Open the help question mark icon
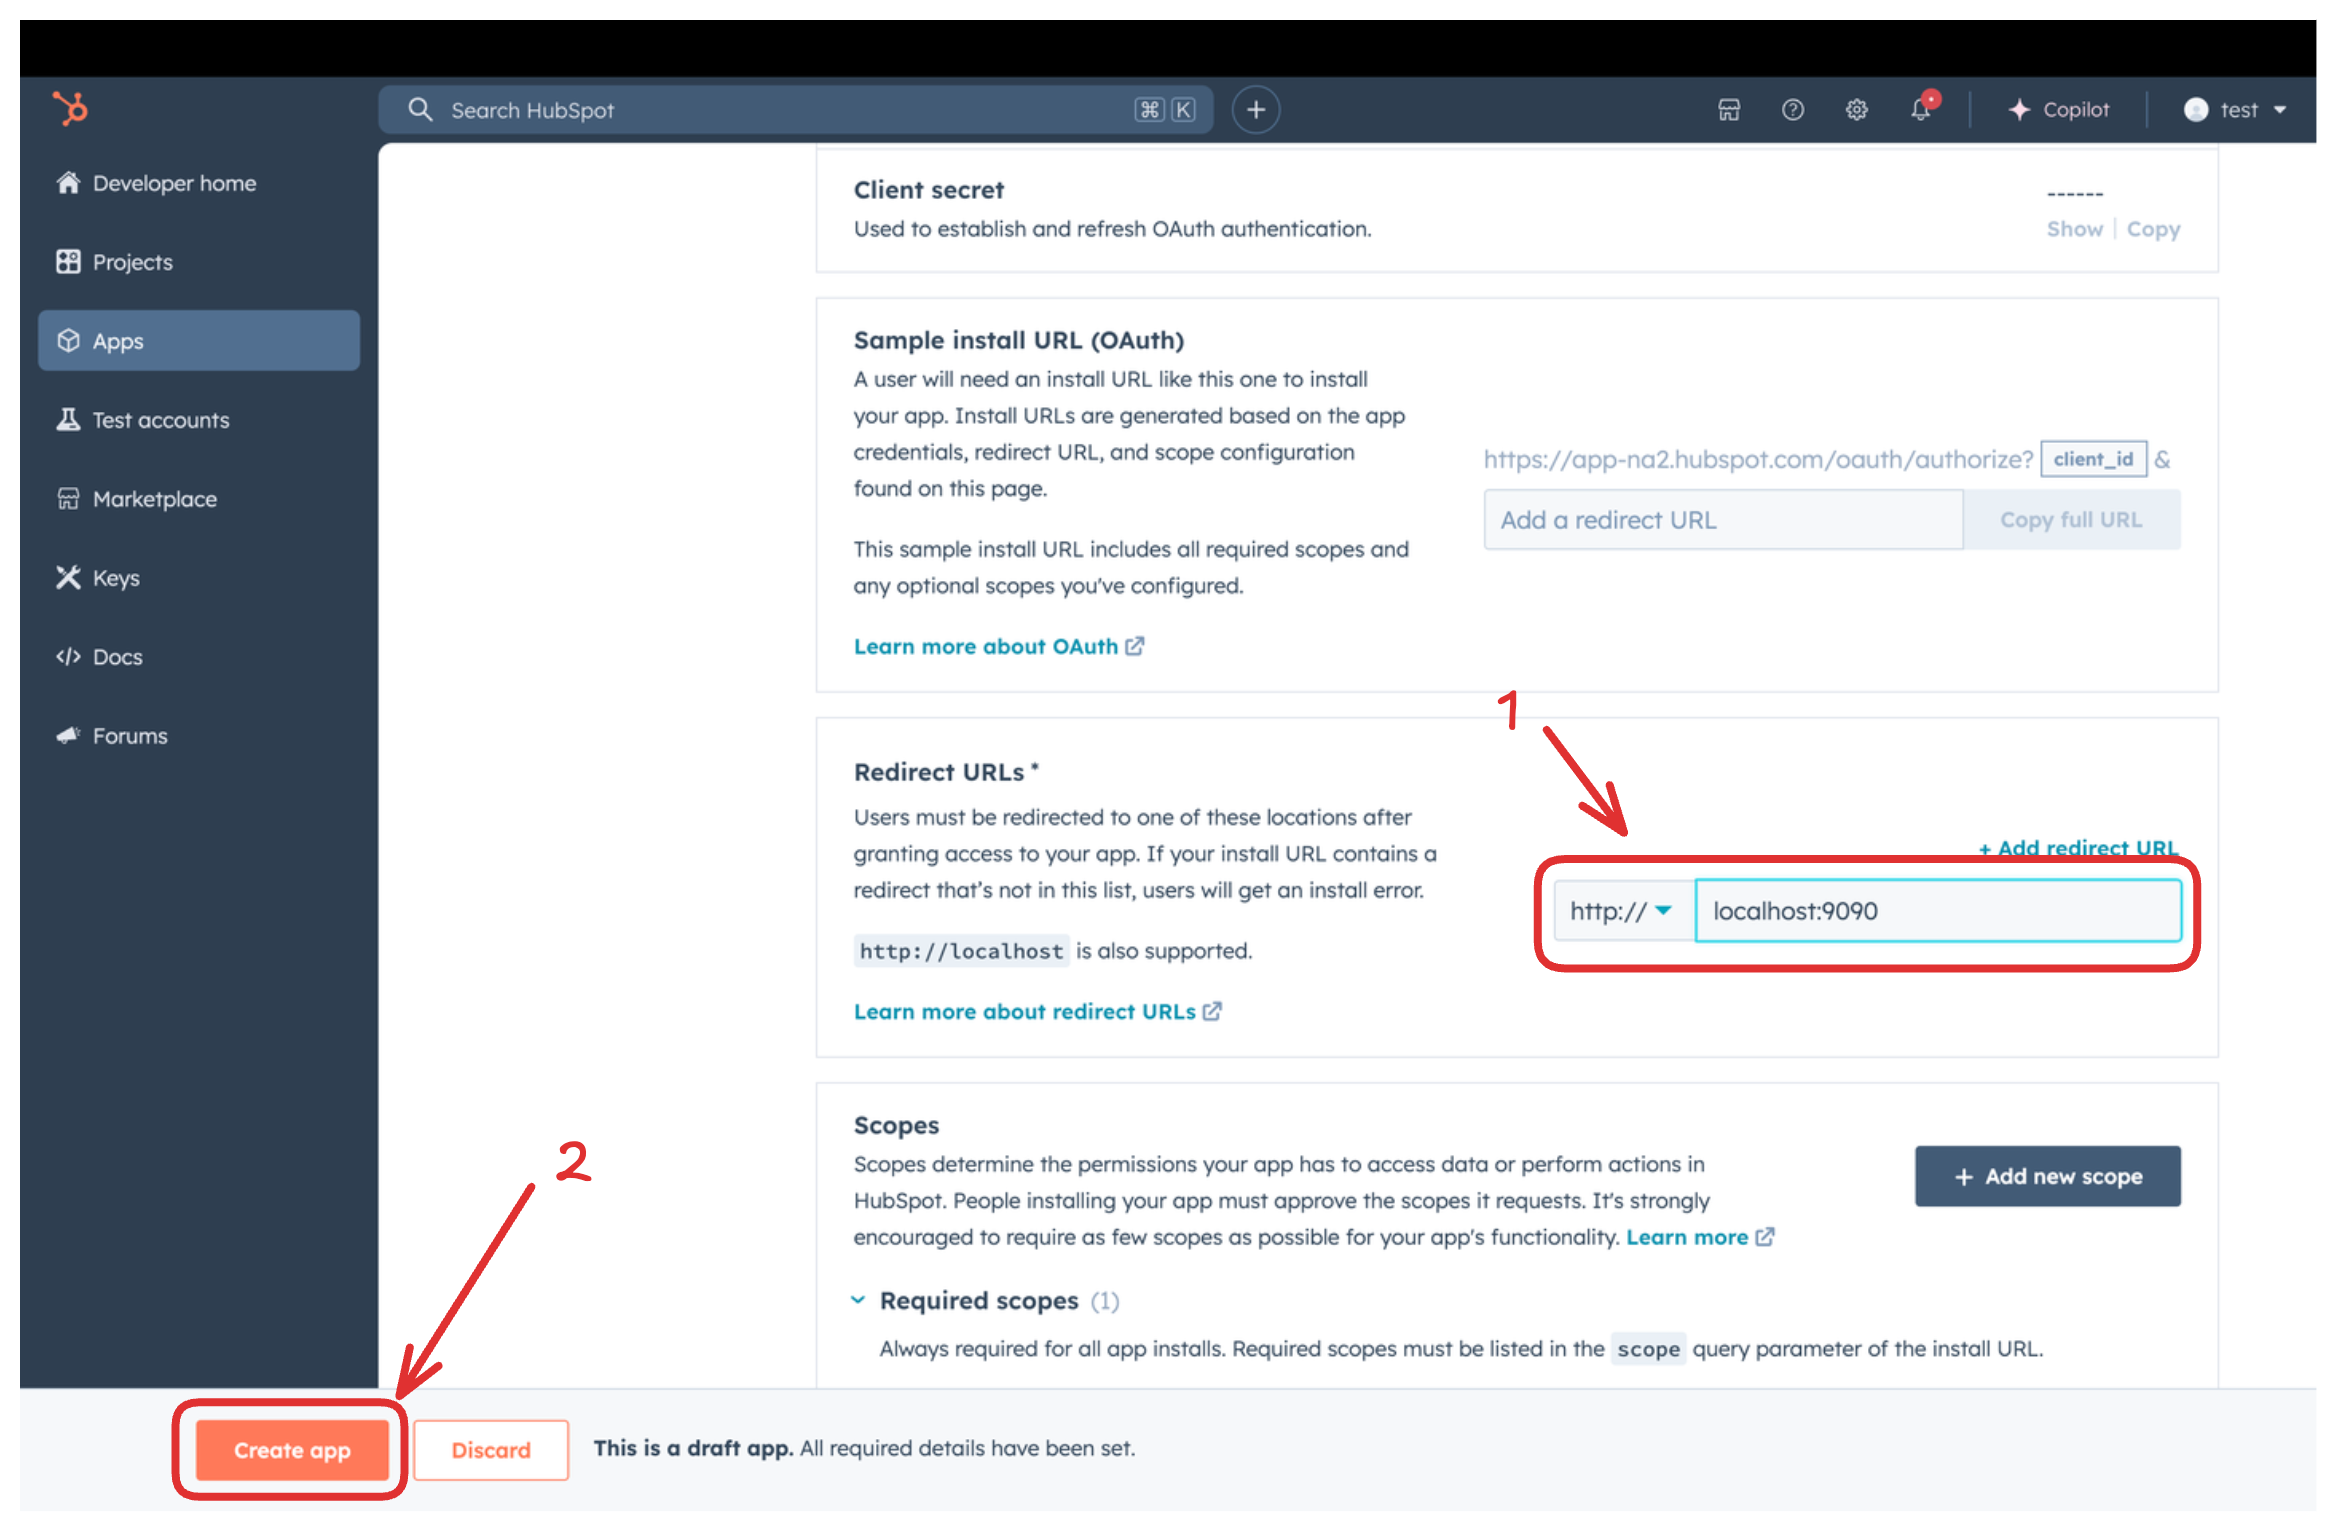The width and height of the screenshot is (2336, 1531). click(x=1793, y=109)
